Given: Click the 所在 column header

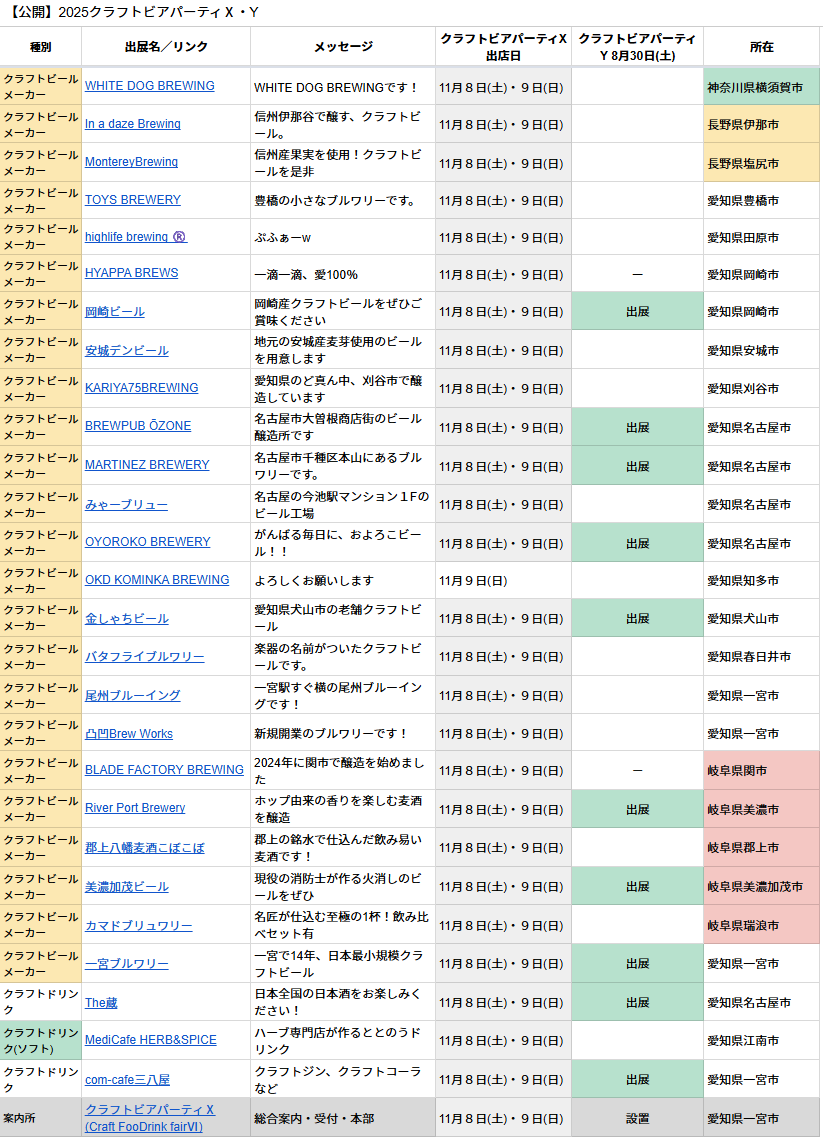Looking at the screenshot, I should (761, 47).
